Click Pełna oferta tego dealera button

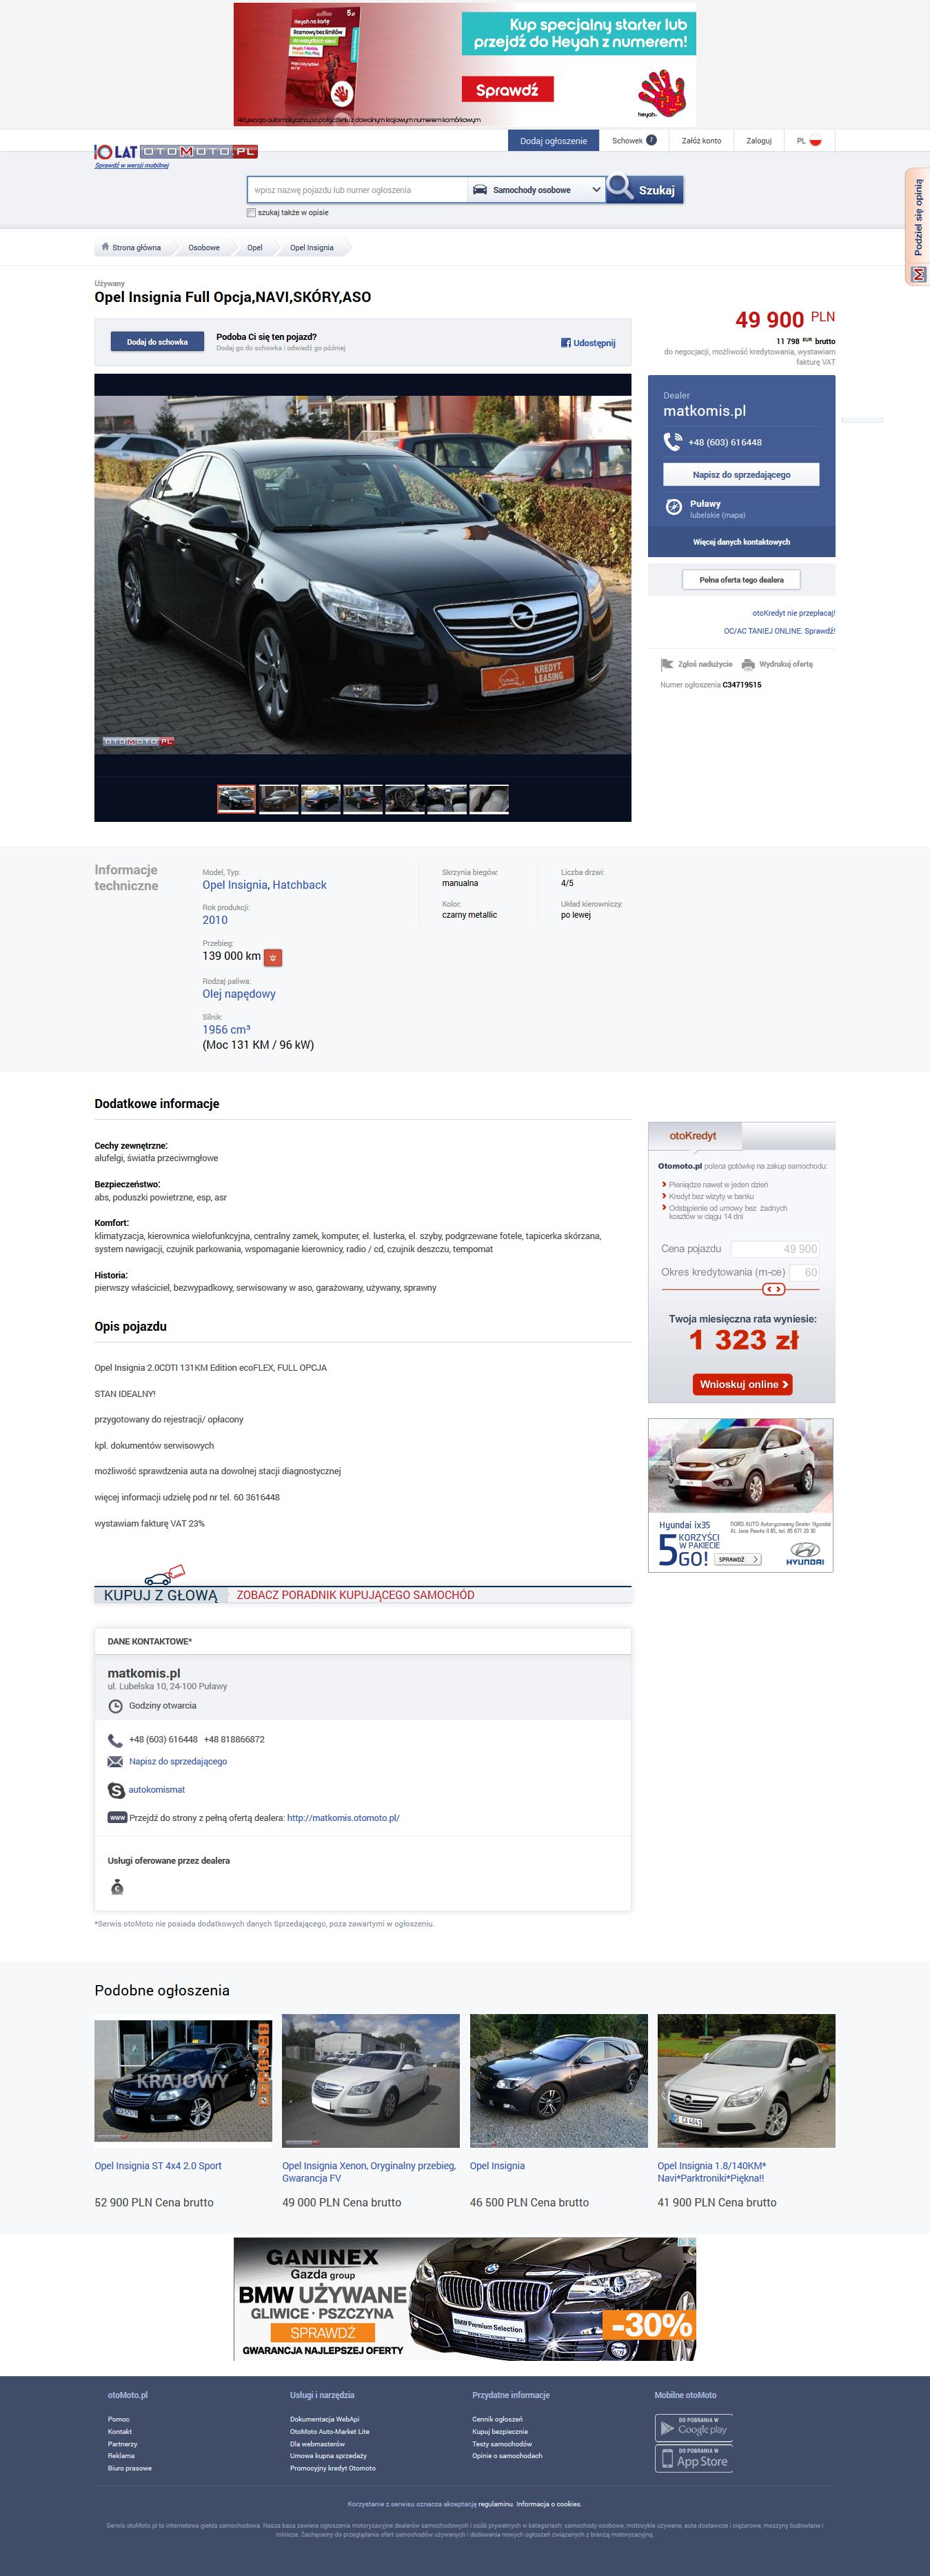[x=741, y=580]
